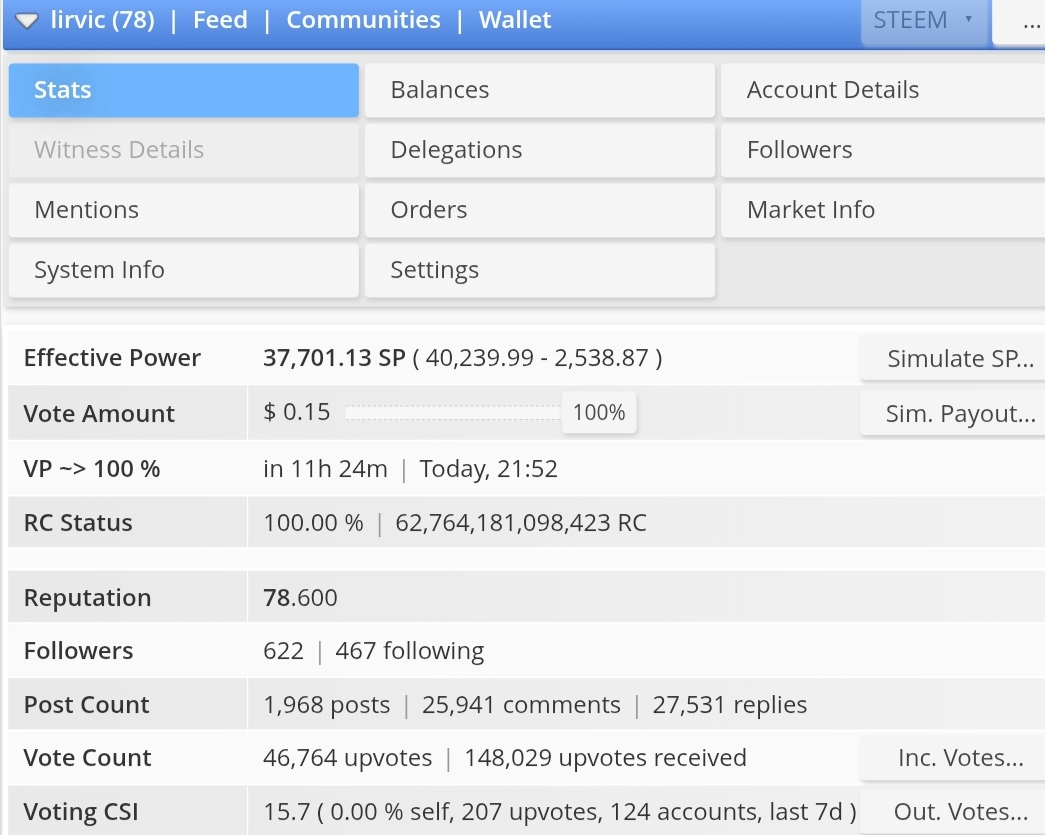The width and height of the screenshot is (1045, 835).
Task: Switch to the Followers tab
Action: point(883,150)
